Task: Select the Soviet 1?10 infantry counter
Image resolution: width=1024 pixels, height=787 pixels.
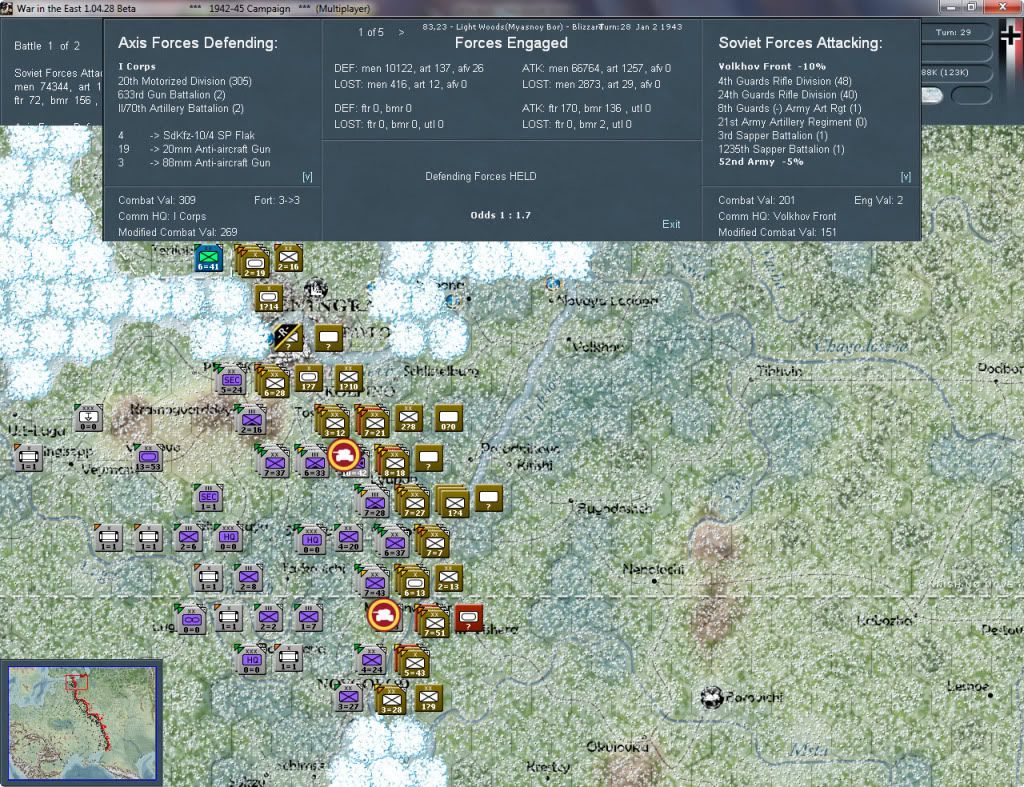Action: [348, 379]
